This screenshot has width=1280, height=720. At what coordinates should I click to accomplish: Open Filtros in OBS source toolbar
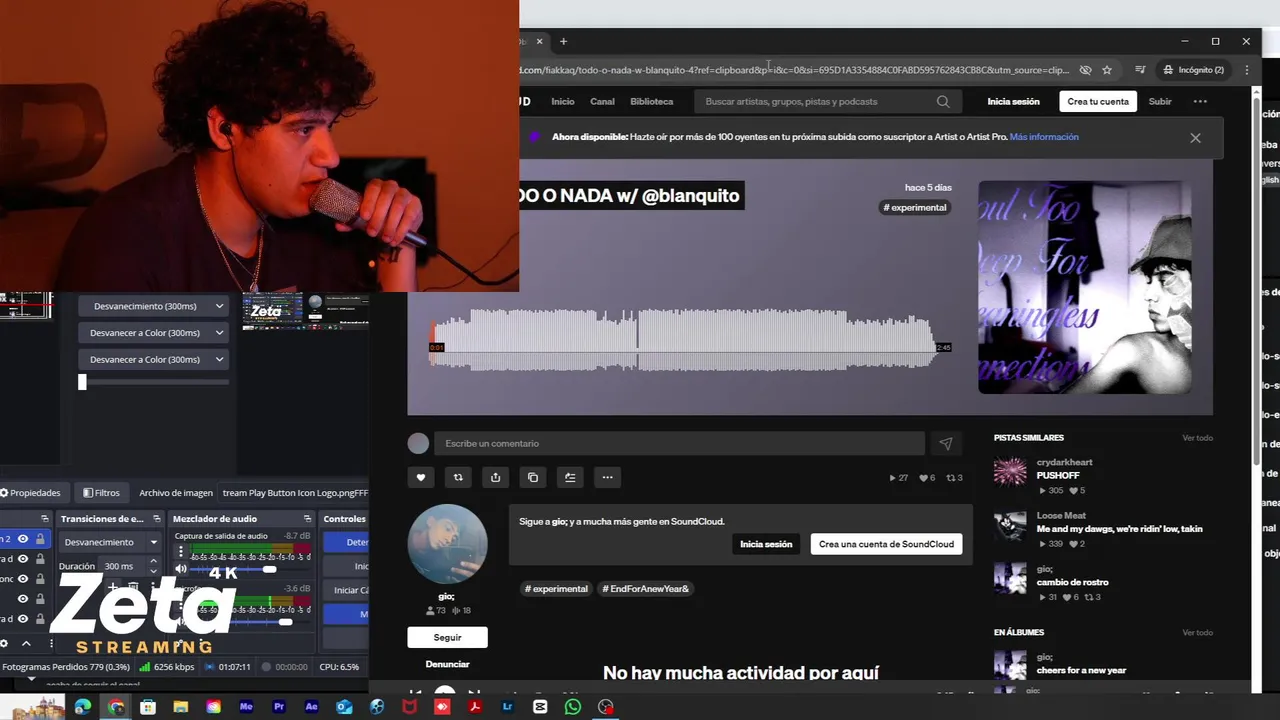coord(101,493)
